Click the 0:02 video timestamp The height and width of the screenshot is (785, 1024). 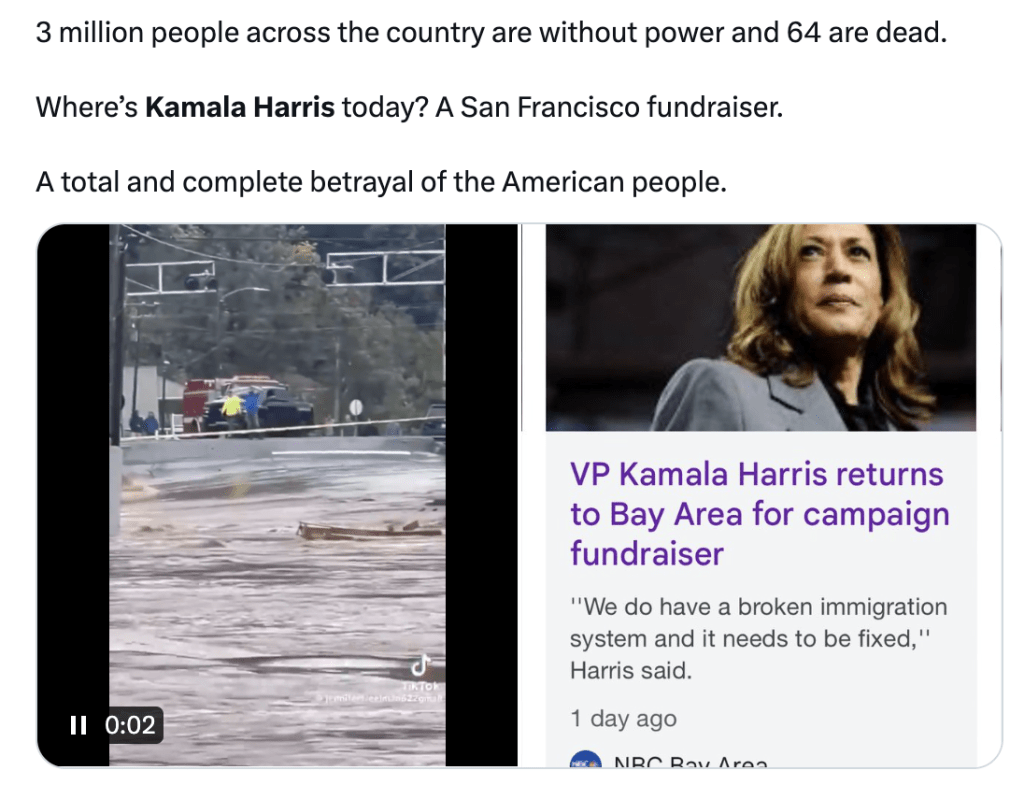[x=130, y=725]
